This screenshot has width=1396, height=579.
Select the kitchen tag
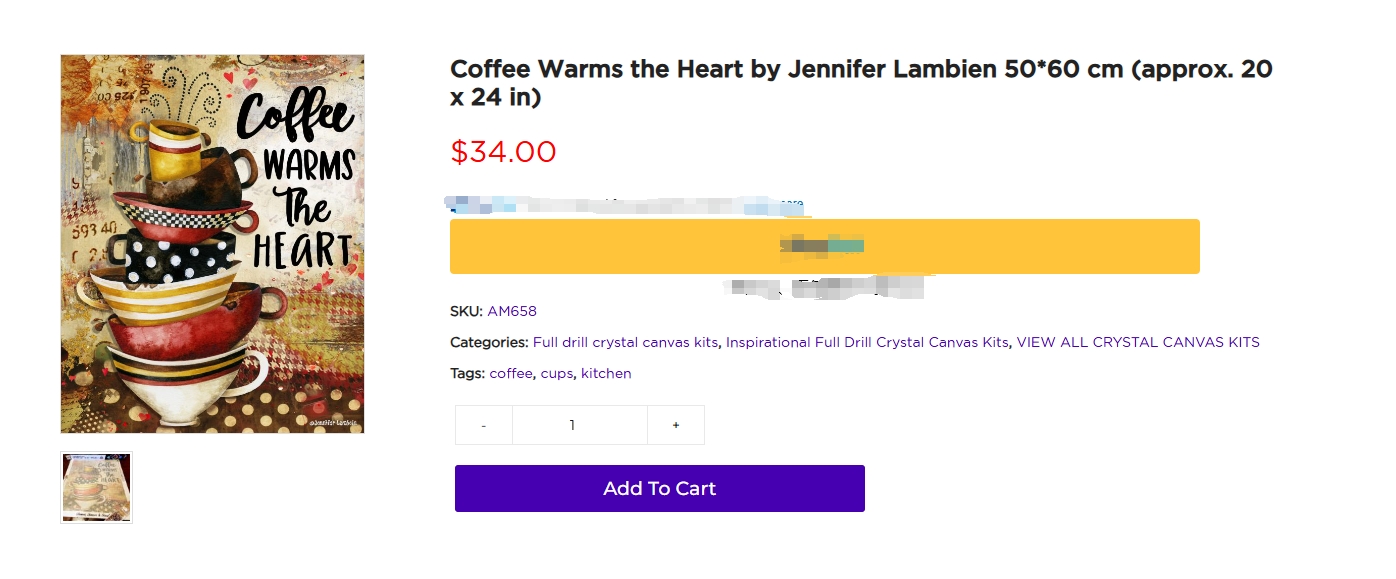pyautogui.click(x=606, y=373)
